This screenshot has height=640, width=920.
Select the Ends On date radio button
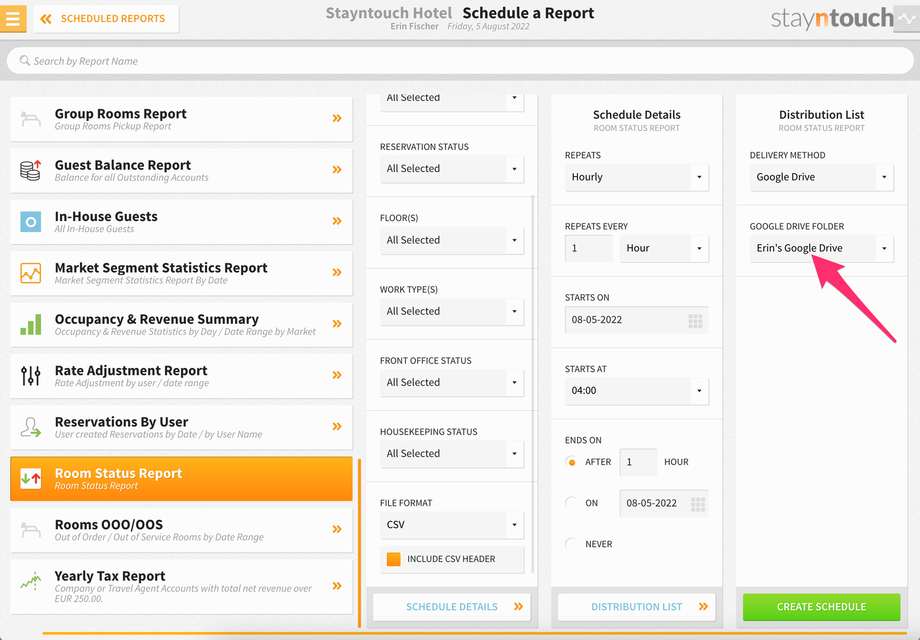571,503
